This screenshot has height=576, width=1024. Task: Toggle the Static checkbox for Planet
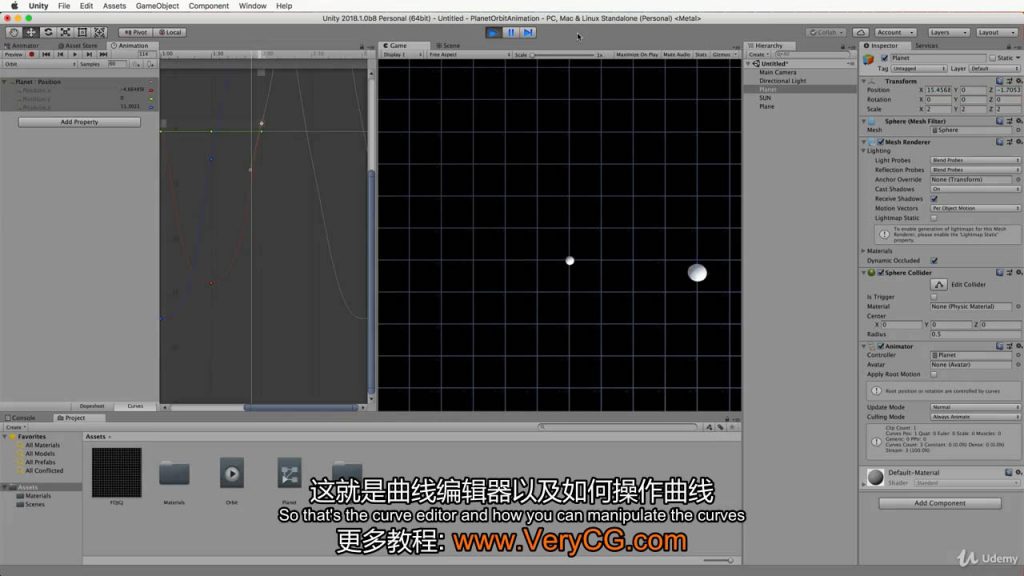click(x=990, y=58)
